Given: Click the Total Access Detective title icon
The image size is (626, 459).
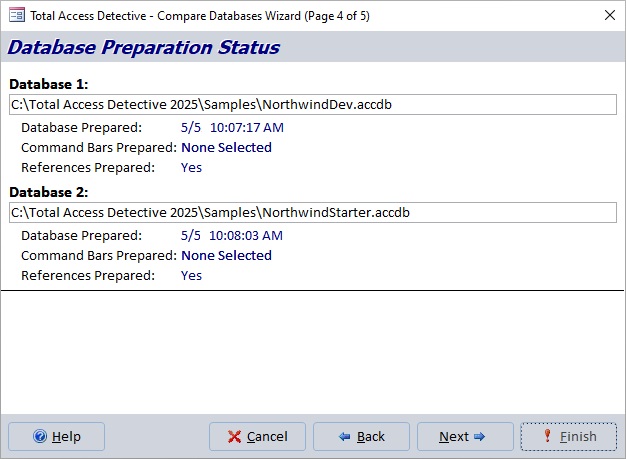Looking at the screenshot, I should (17, 16).
